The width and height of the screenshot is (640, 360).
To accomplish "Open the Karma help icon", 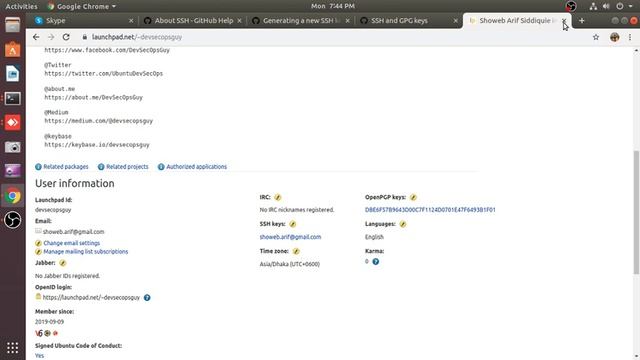I will (x=376, y=262).
